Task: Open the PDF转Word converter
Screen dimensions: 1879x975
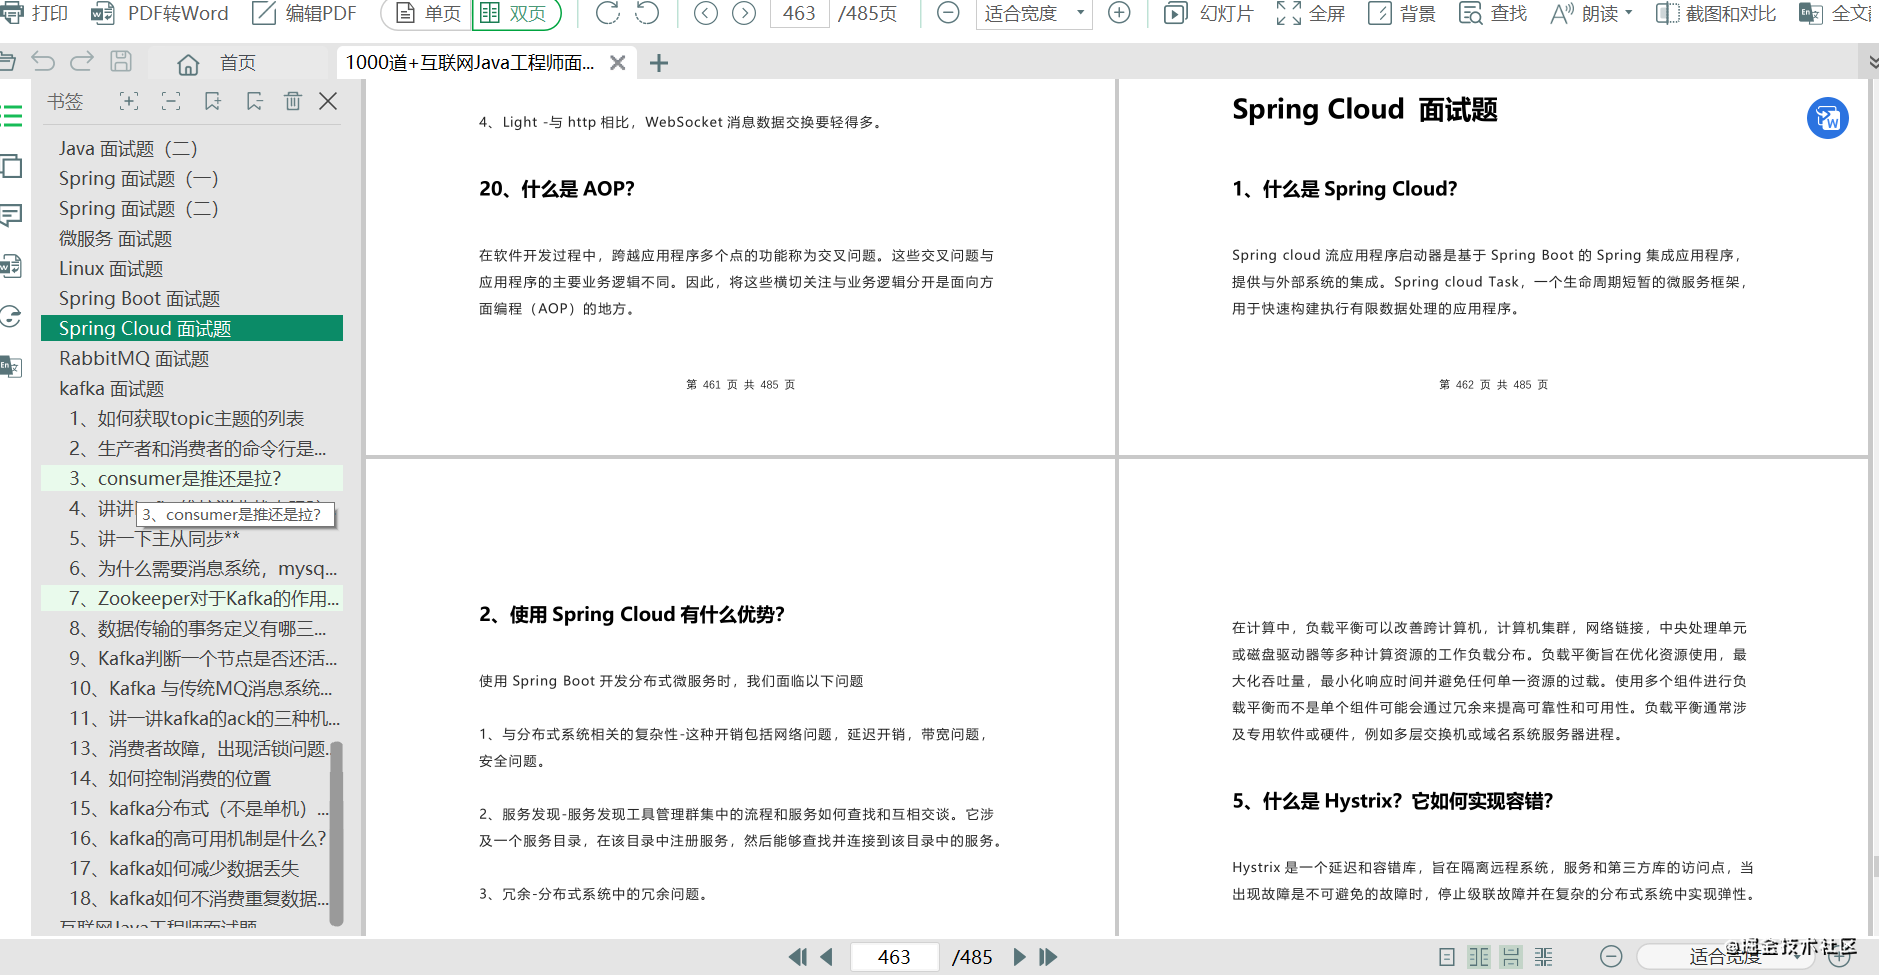Action: tap(159, 13)
